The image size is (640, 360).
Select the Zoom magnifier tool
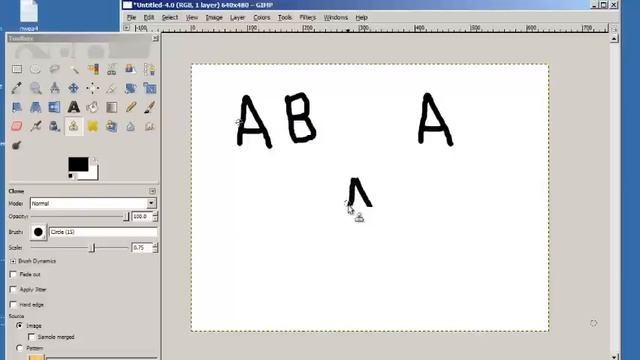point(36,88)
